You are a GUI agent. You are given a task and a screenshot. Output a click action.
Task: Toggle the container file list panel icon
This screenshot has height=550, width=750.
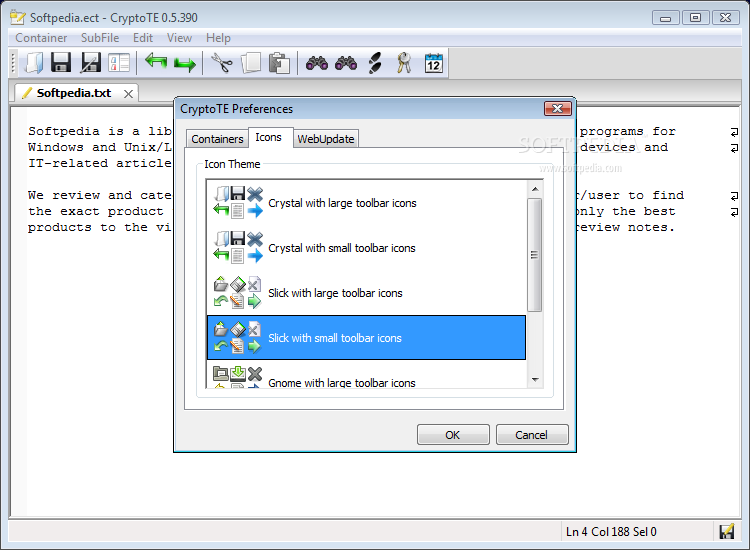119,63
